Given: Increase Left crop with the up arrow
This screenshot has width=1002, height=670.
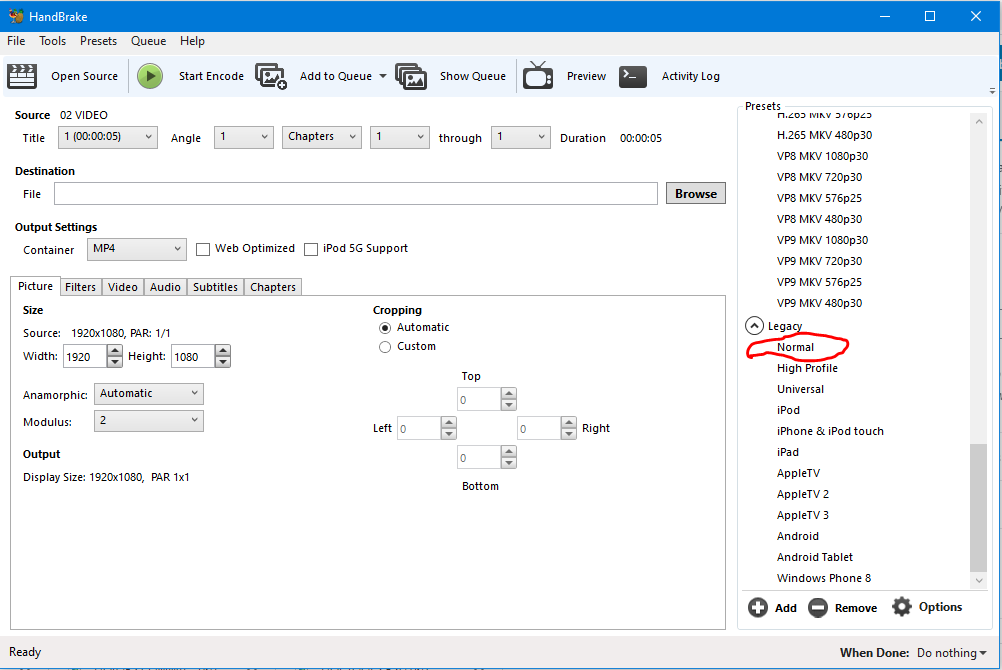Looking at the screenshot, I should pos(449,423).
